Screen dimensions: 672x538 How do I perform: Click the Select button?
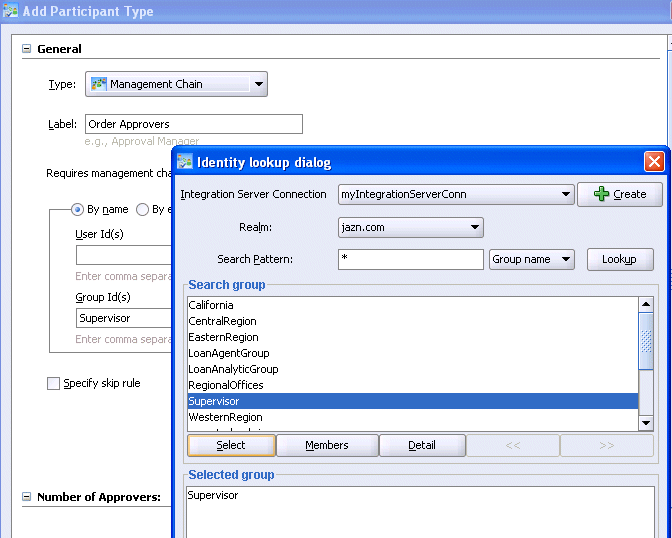[x=231, y=445]
